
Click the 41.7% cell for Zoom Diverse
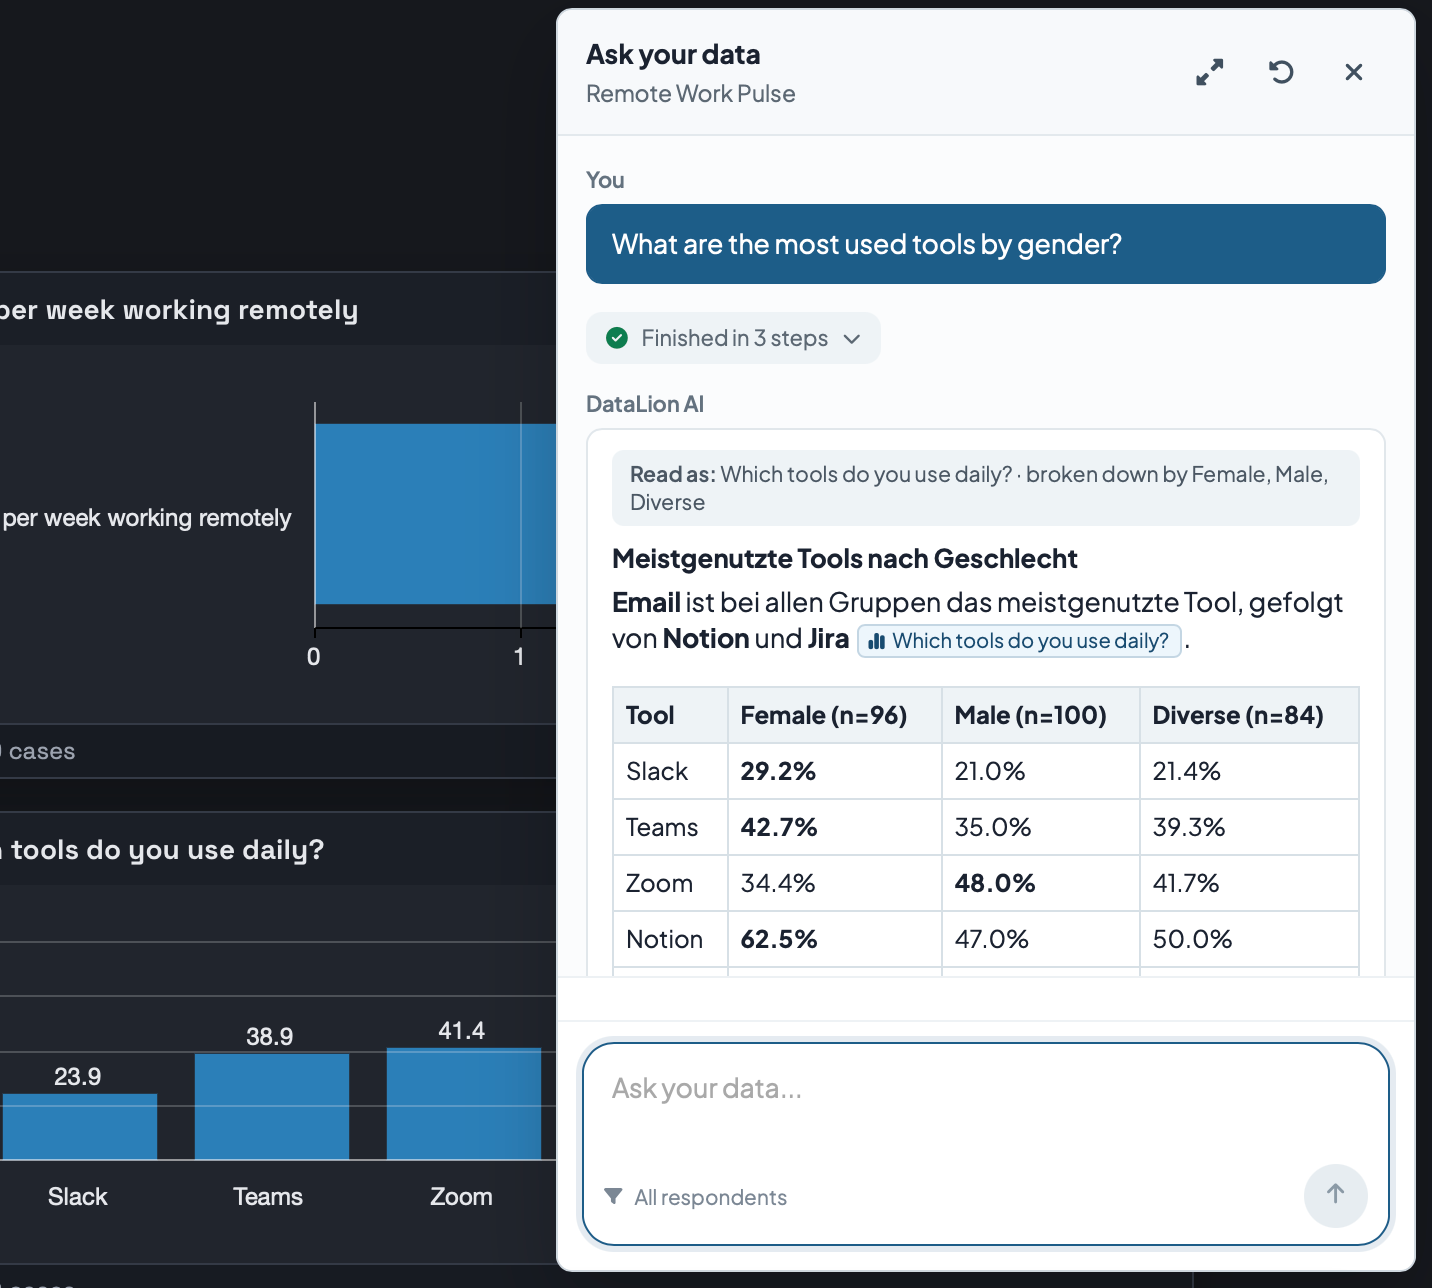coord(1249,883)
